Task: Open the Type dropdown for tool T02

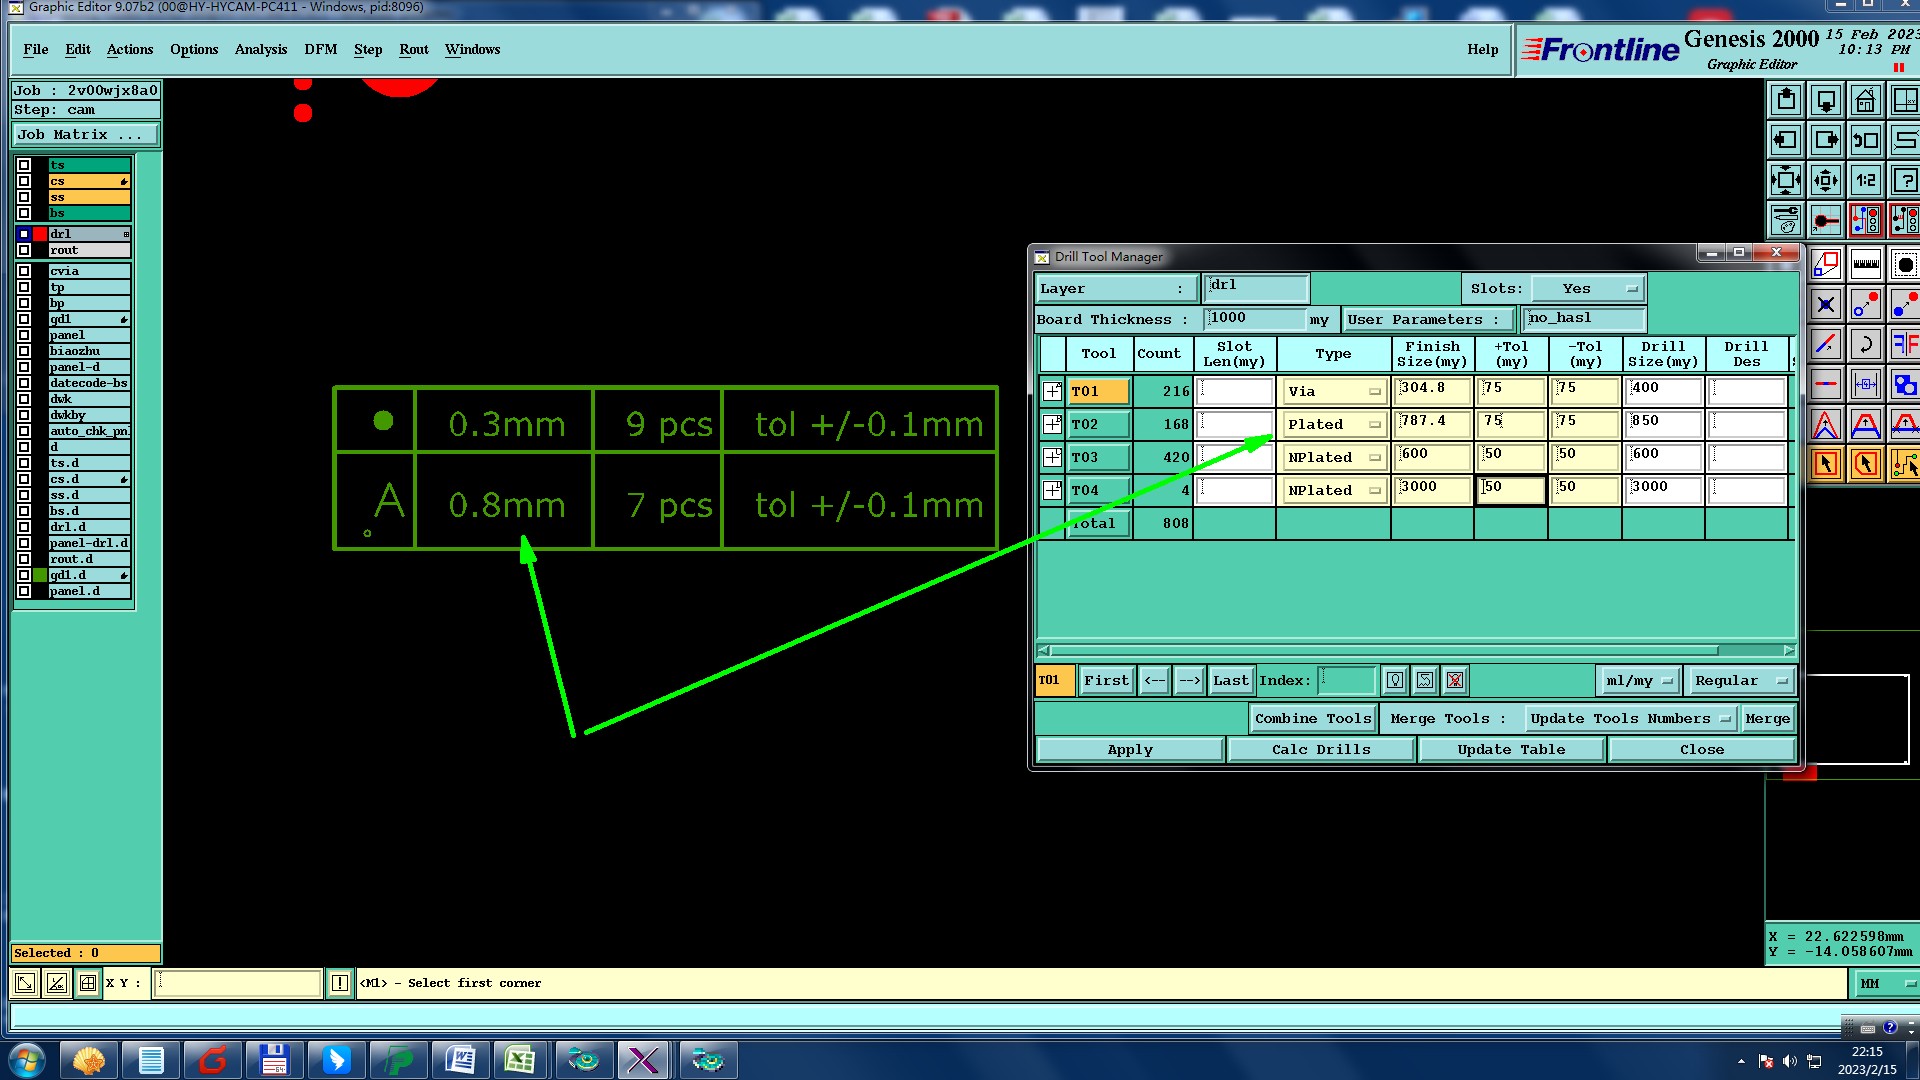Action: 1334,424
